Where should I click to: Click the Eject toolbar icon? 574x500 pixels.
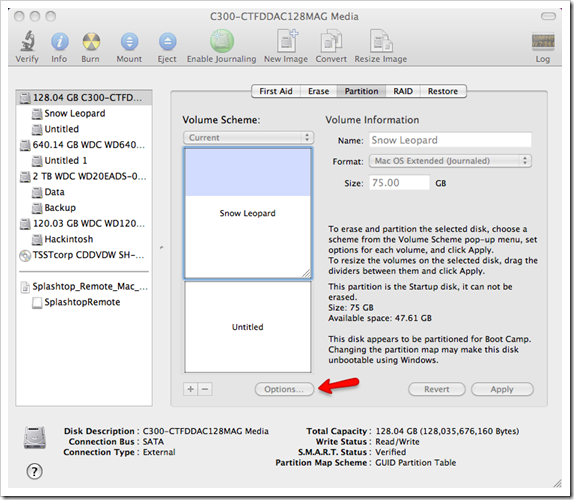pyautogui.click(x=167, y=41)
